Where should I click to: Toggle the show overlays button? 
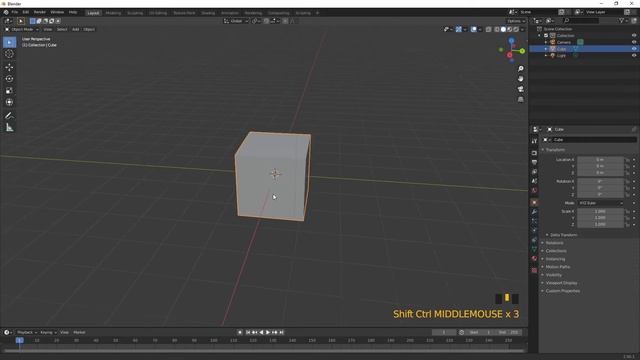coord(473,29)
